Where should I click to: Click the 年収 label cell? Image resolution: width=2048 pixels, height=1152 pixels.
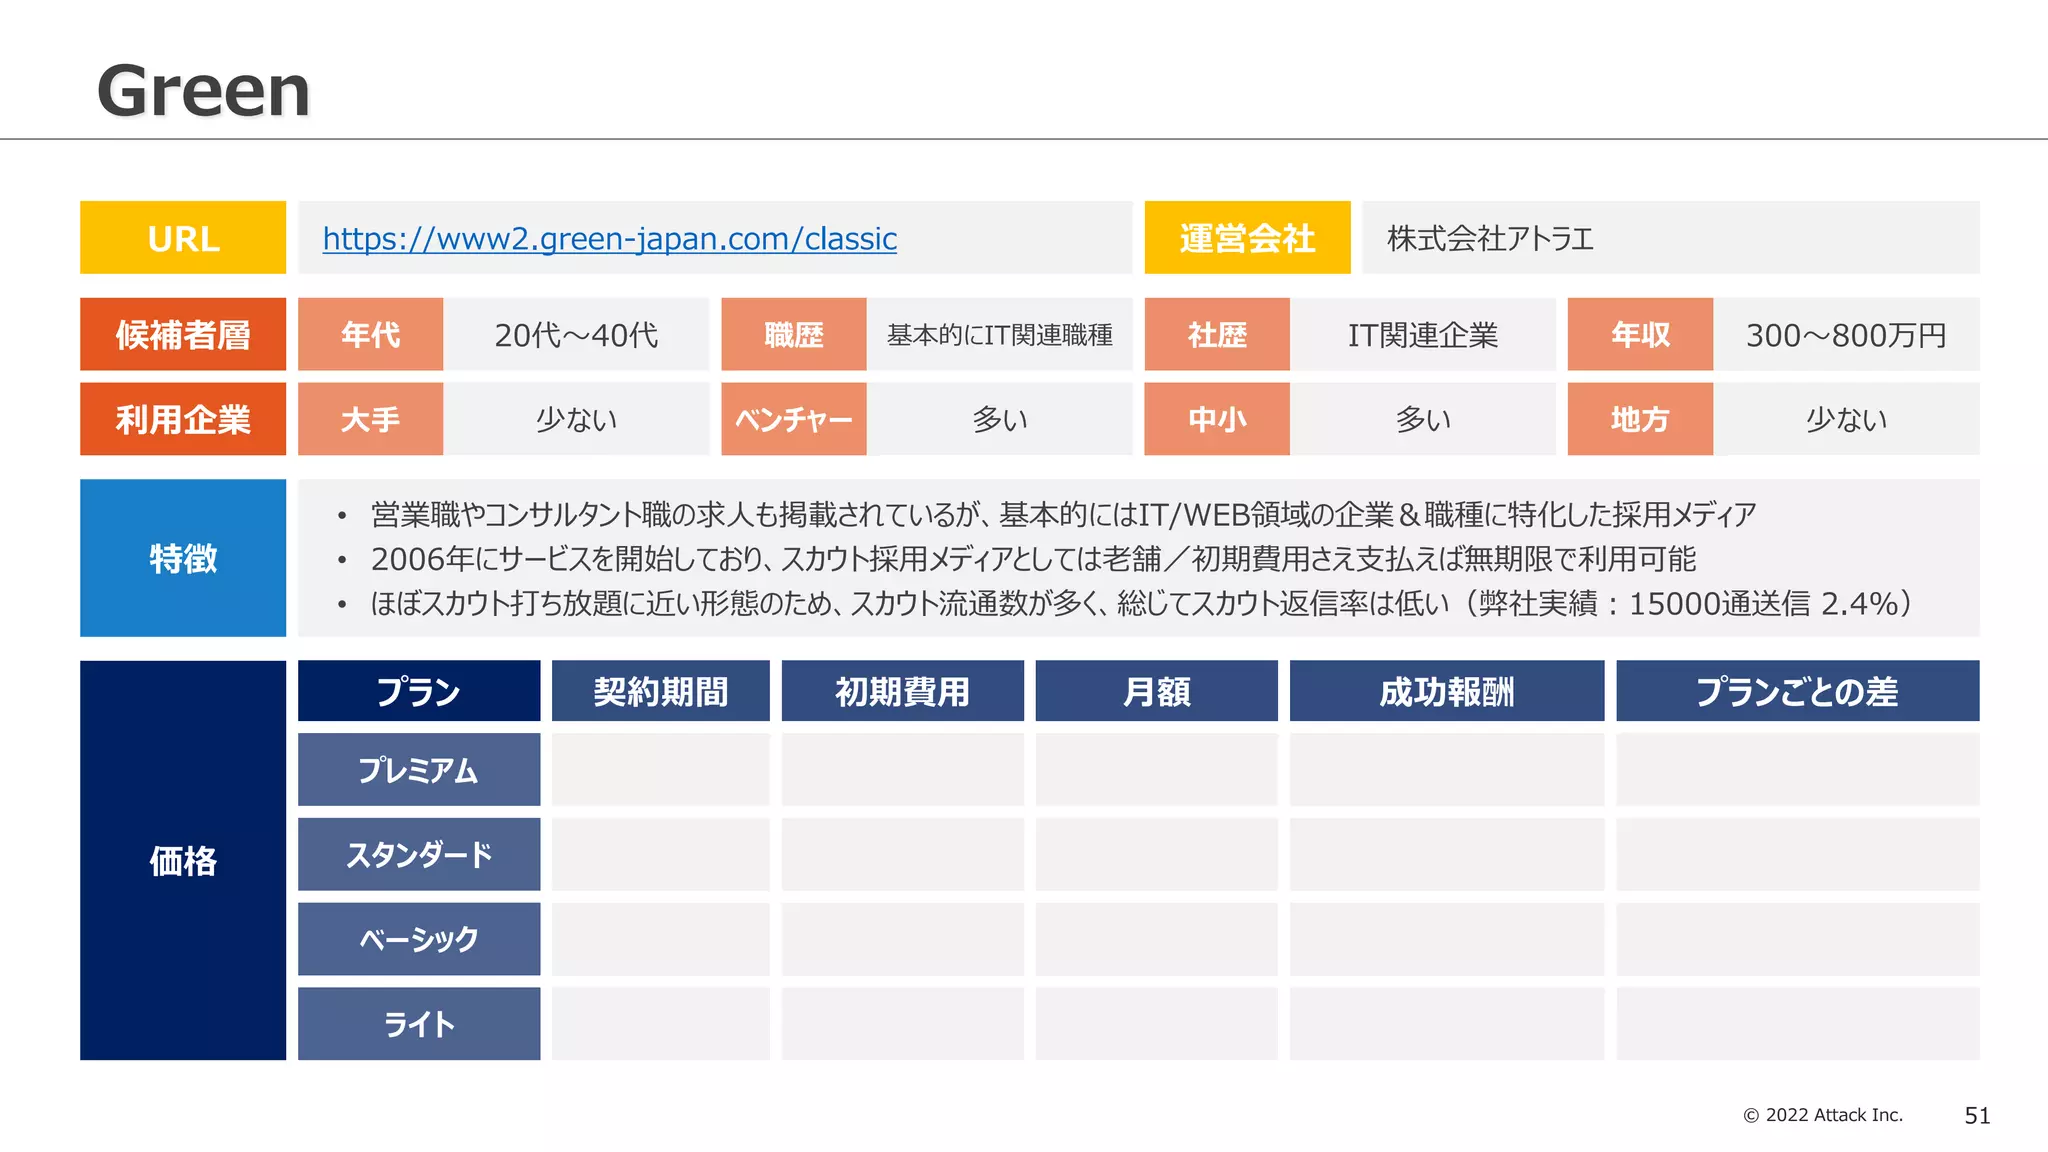1640,334
